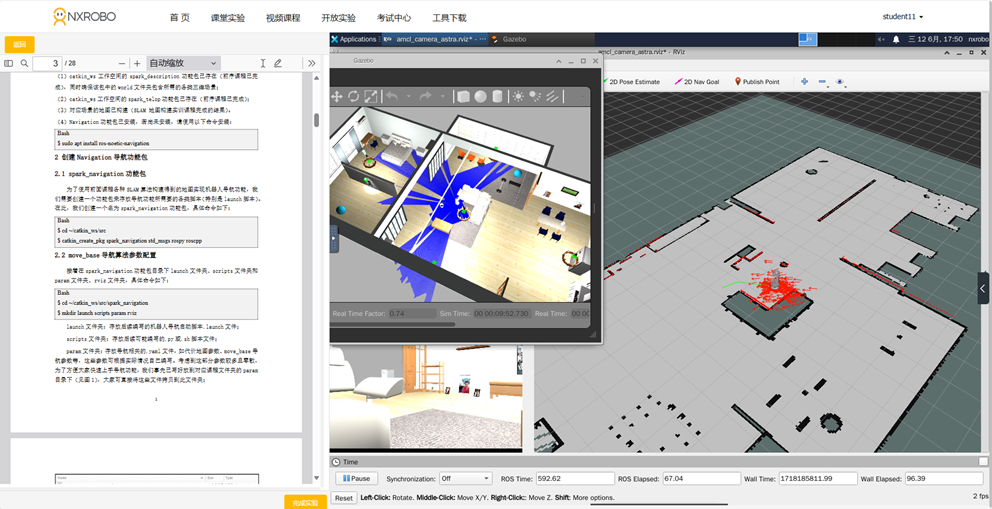Click the PDF vertical scrollbar thumb

pyautogui.click(x=317, y=120)
